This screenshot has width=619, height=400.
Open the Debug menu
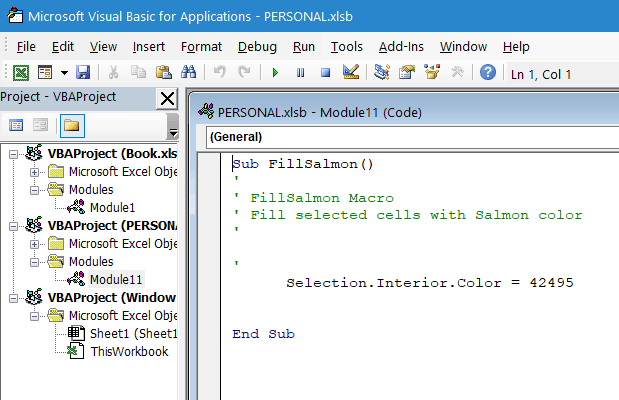point(257,47)
